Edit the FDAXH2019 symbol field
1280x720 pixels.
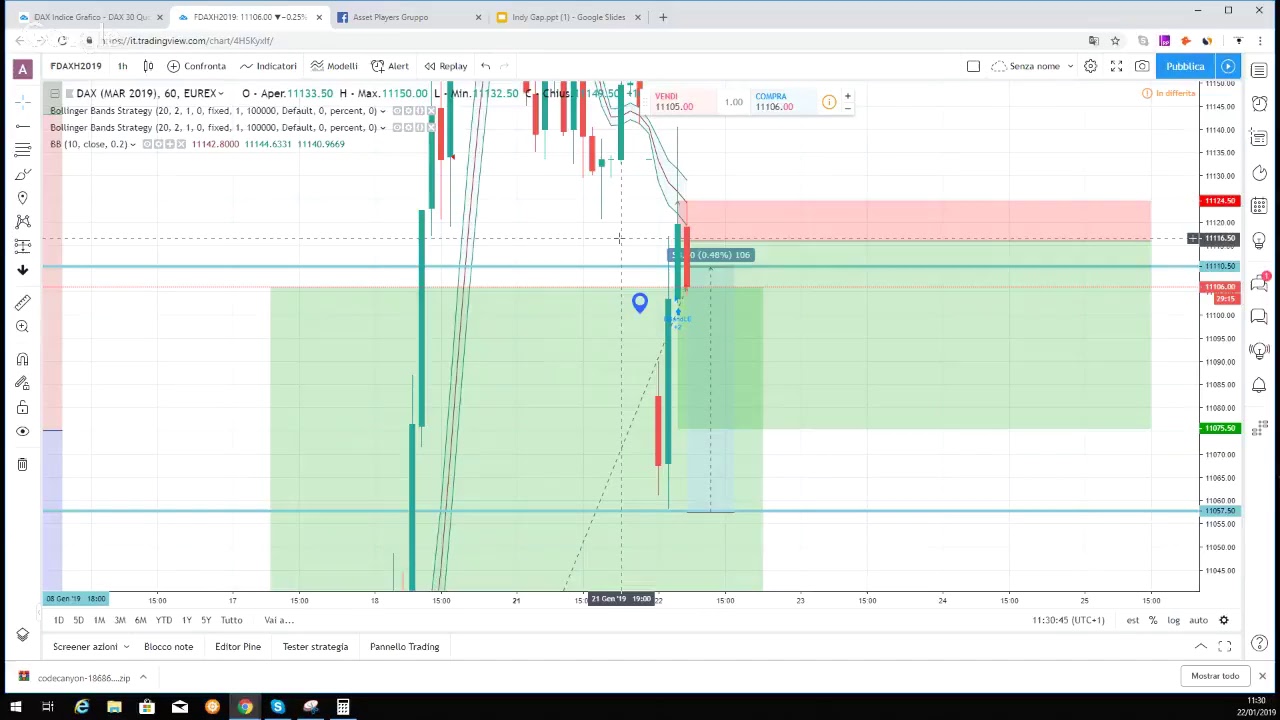pos(76,66)
